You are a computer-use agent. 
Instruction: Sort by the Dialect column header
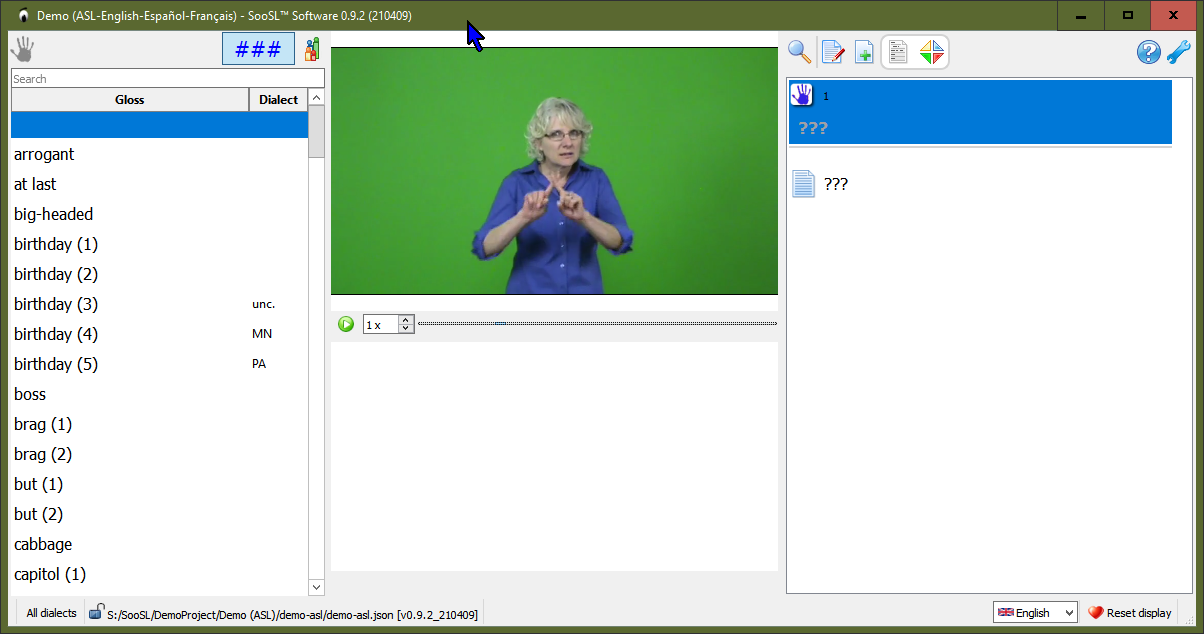coord(278,99)
